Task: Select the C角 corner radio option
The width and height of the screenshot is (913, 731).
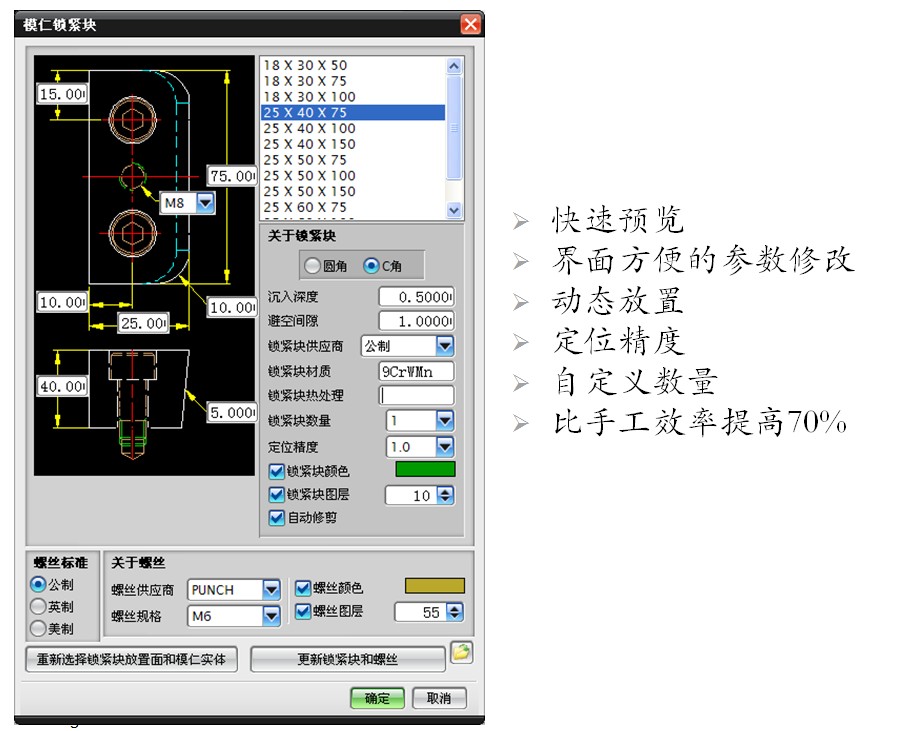Action: tap(372, 266)
